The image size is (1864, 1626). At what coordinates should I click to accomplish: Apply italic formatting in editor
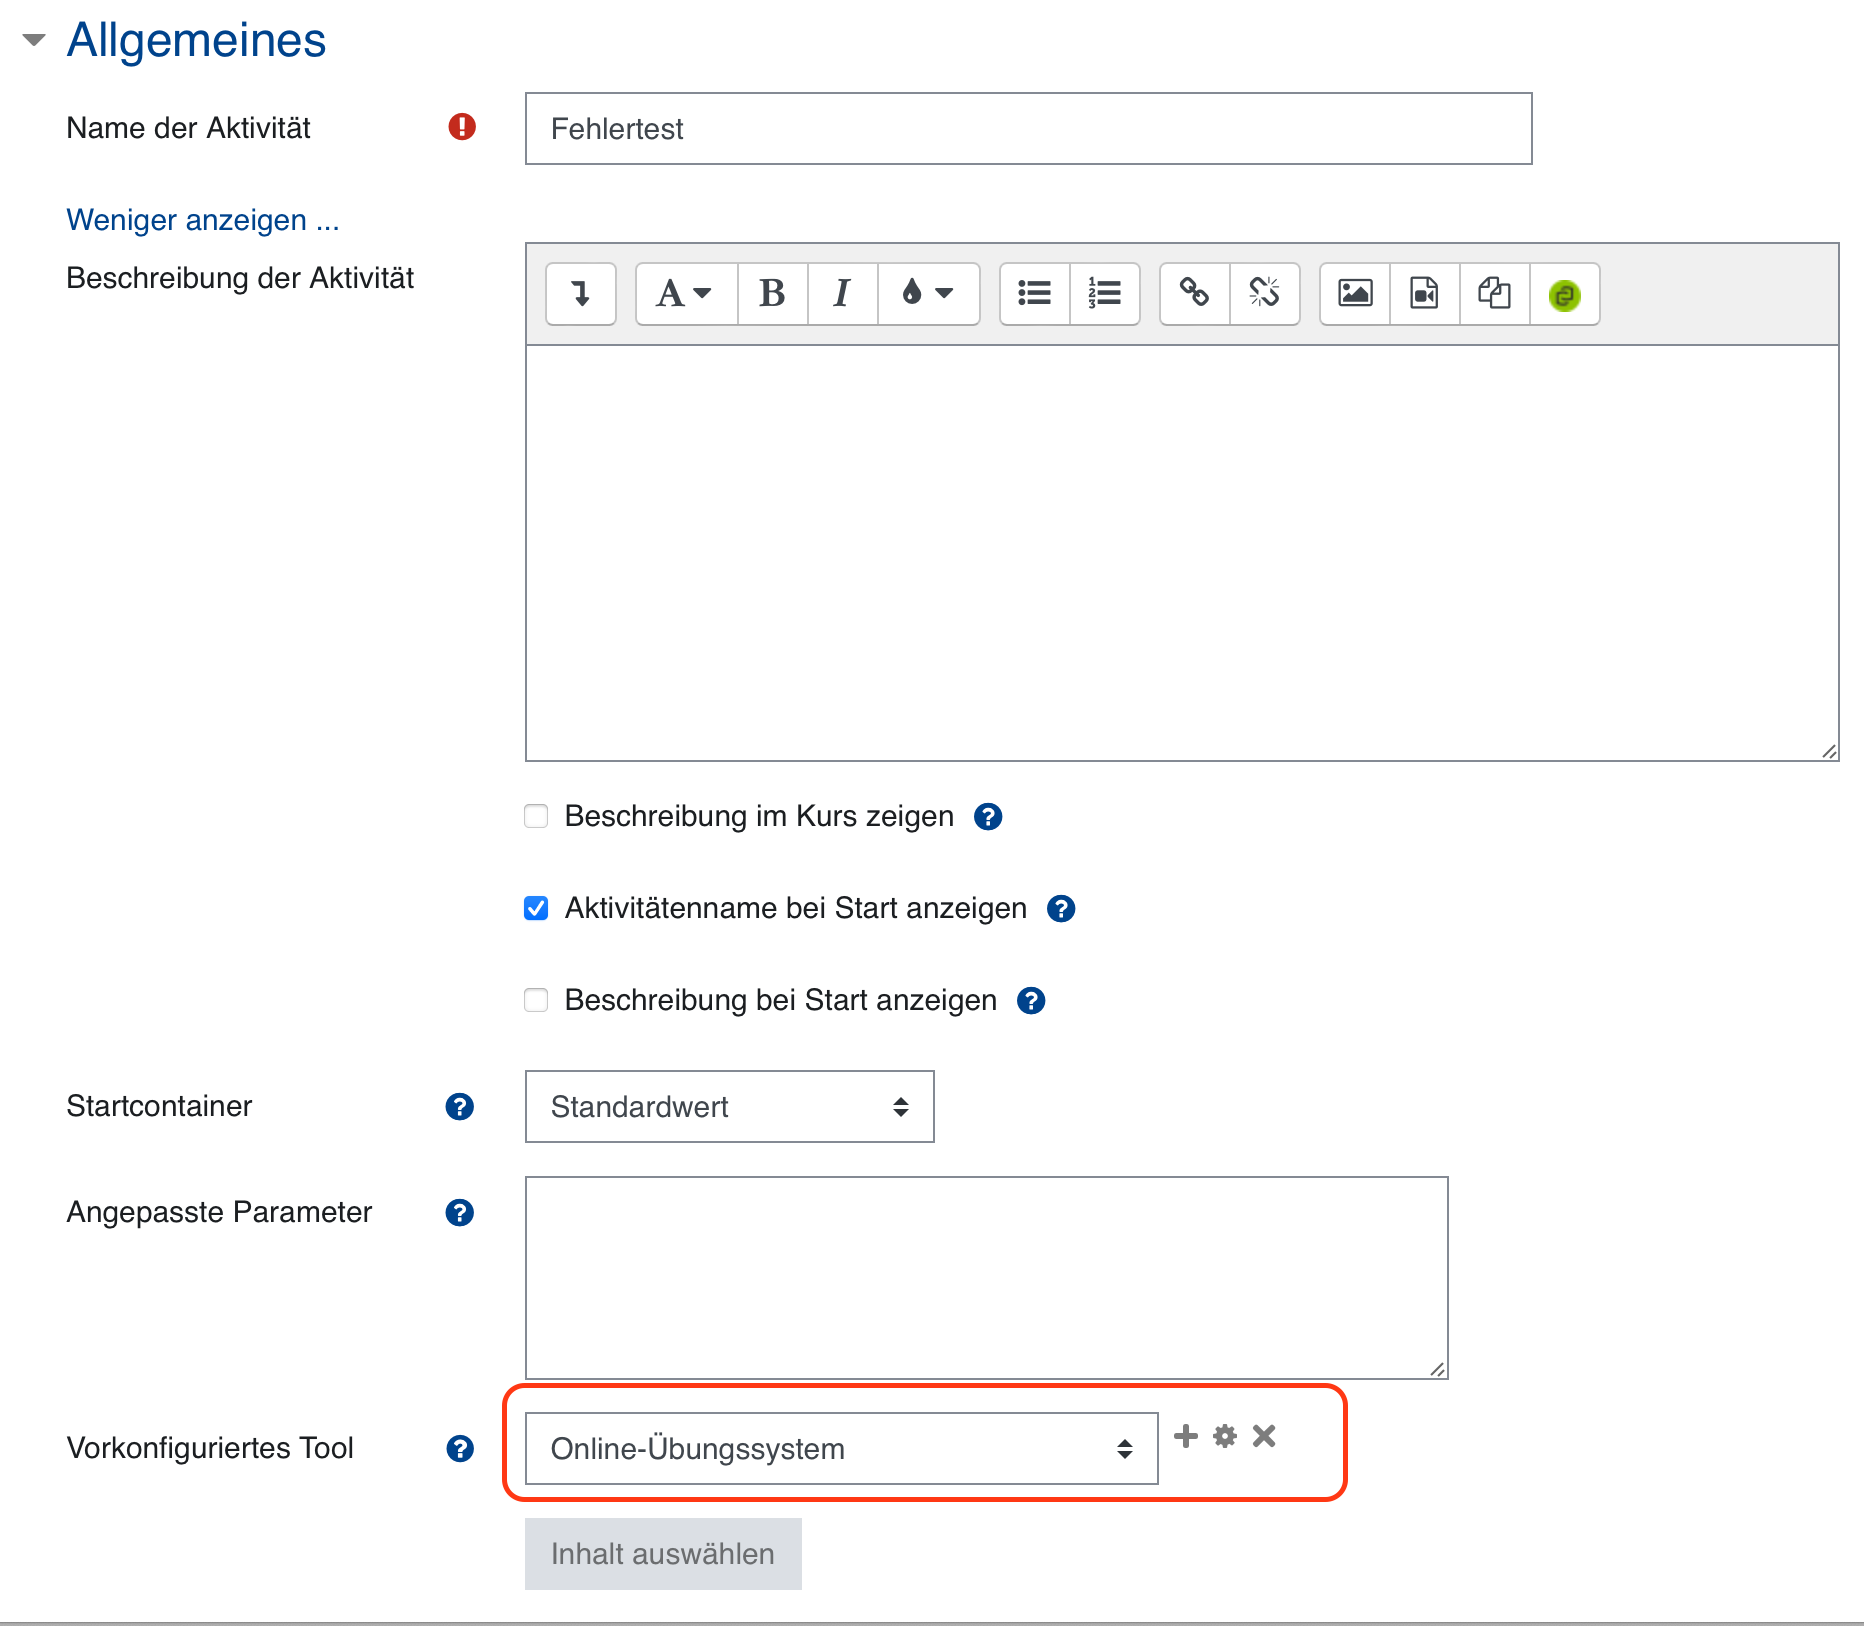coord(842,294)
